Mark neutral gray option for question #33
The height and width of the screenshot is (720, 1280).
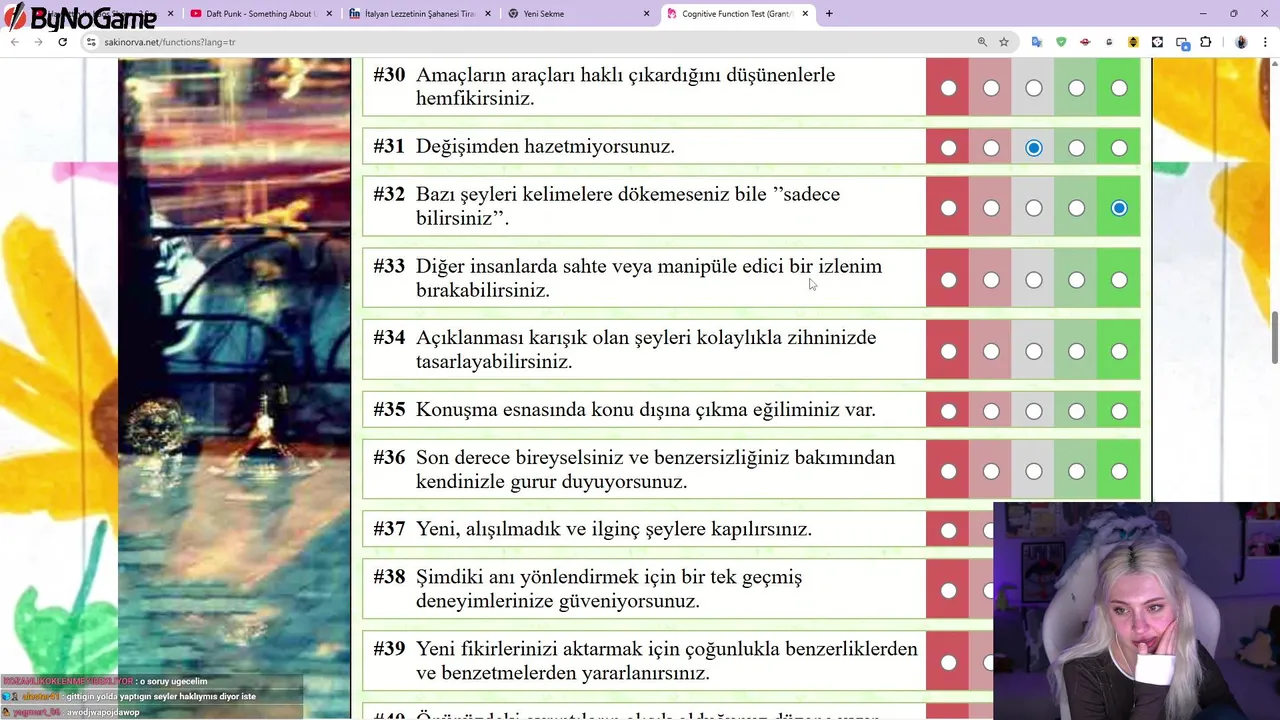tap(1033, 280)
